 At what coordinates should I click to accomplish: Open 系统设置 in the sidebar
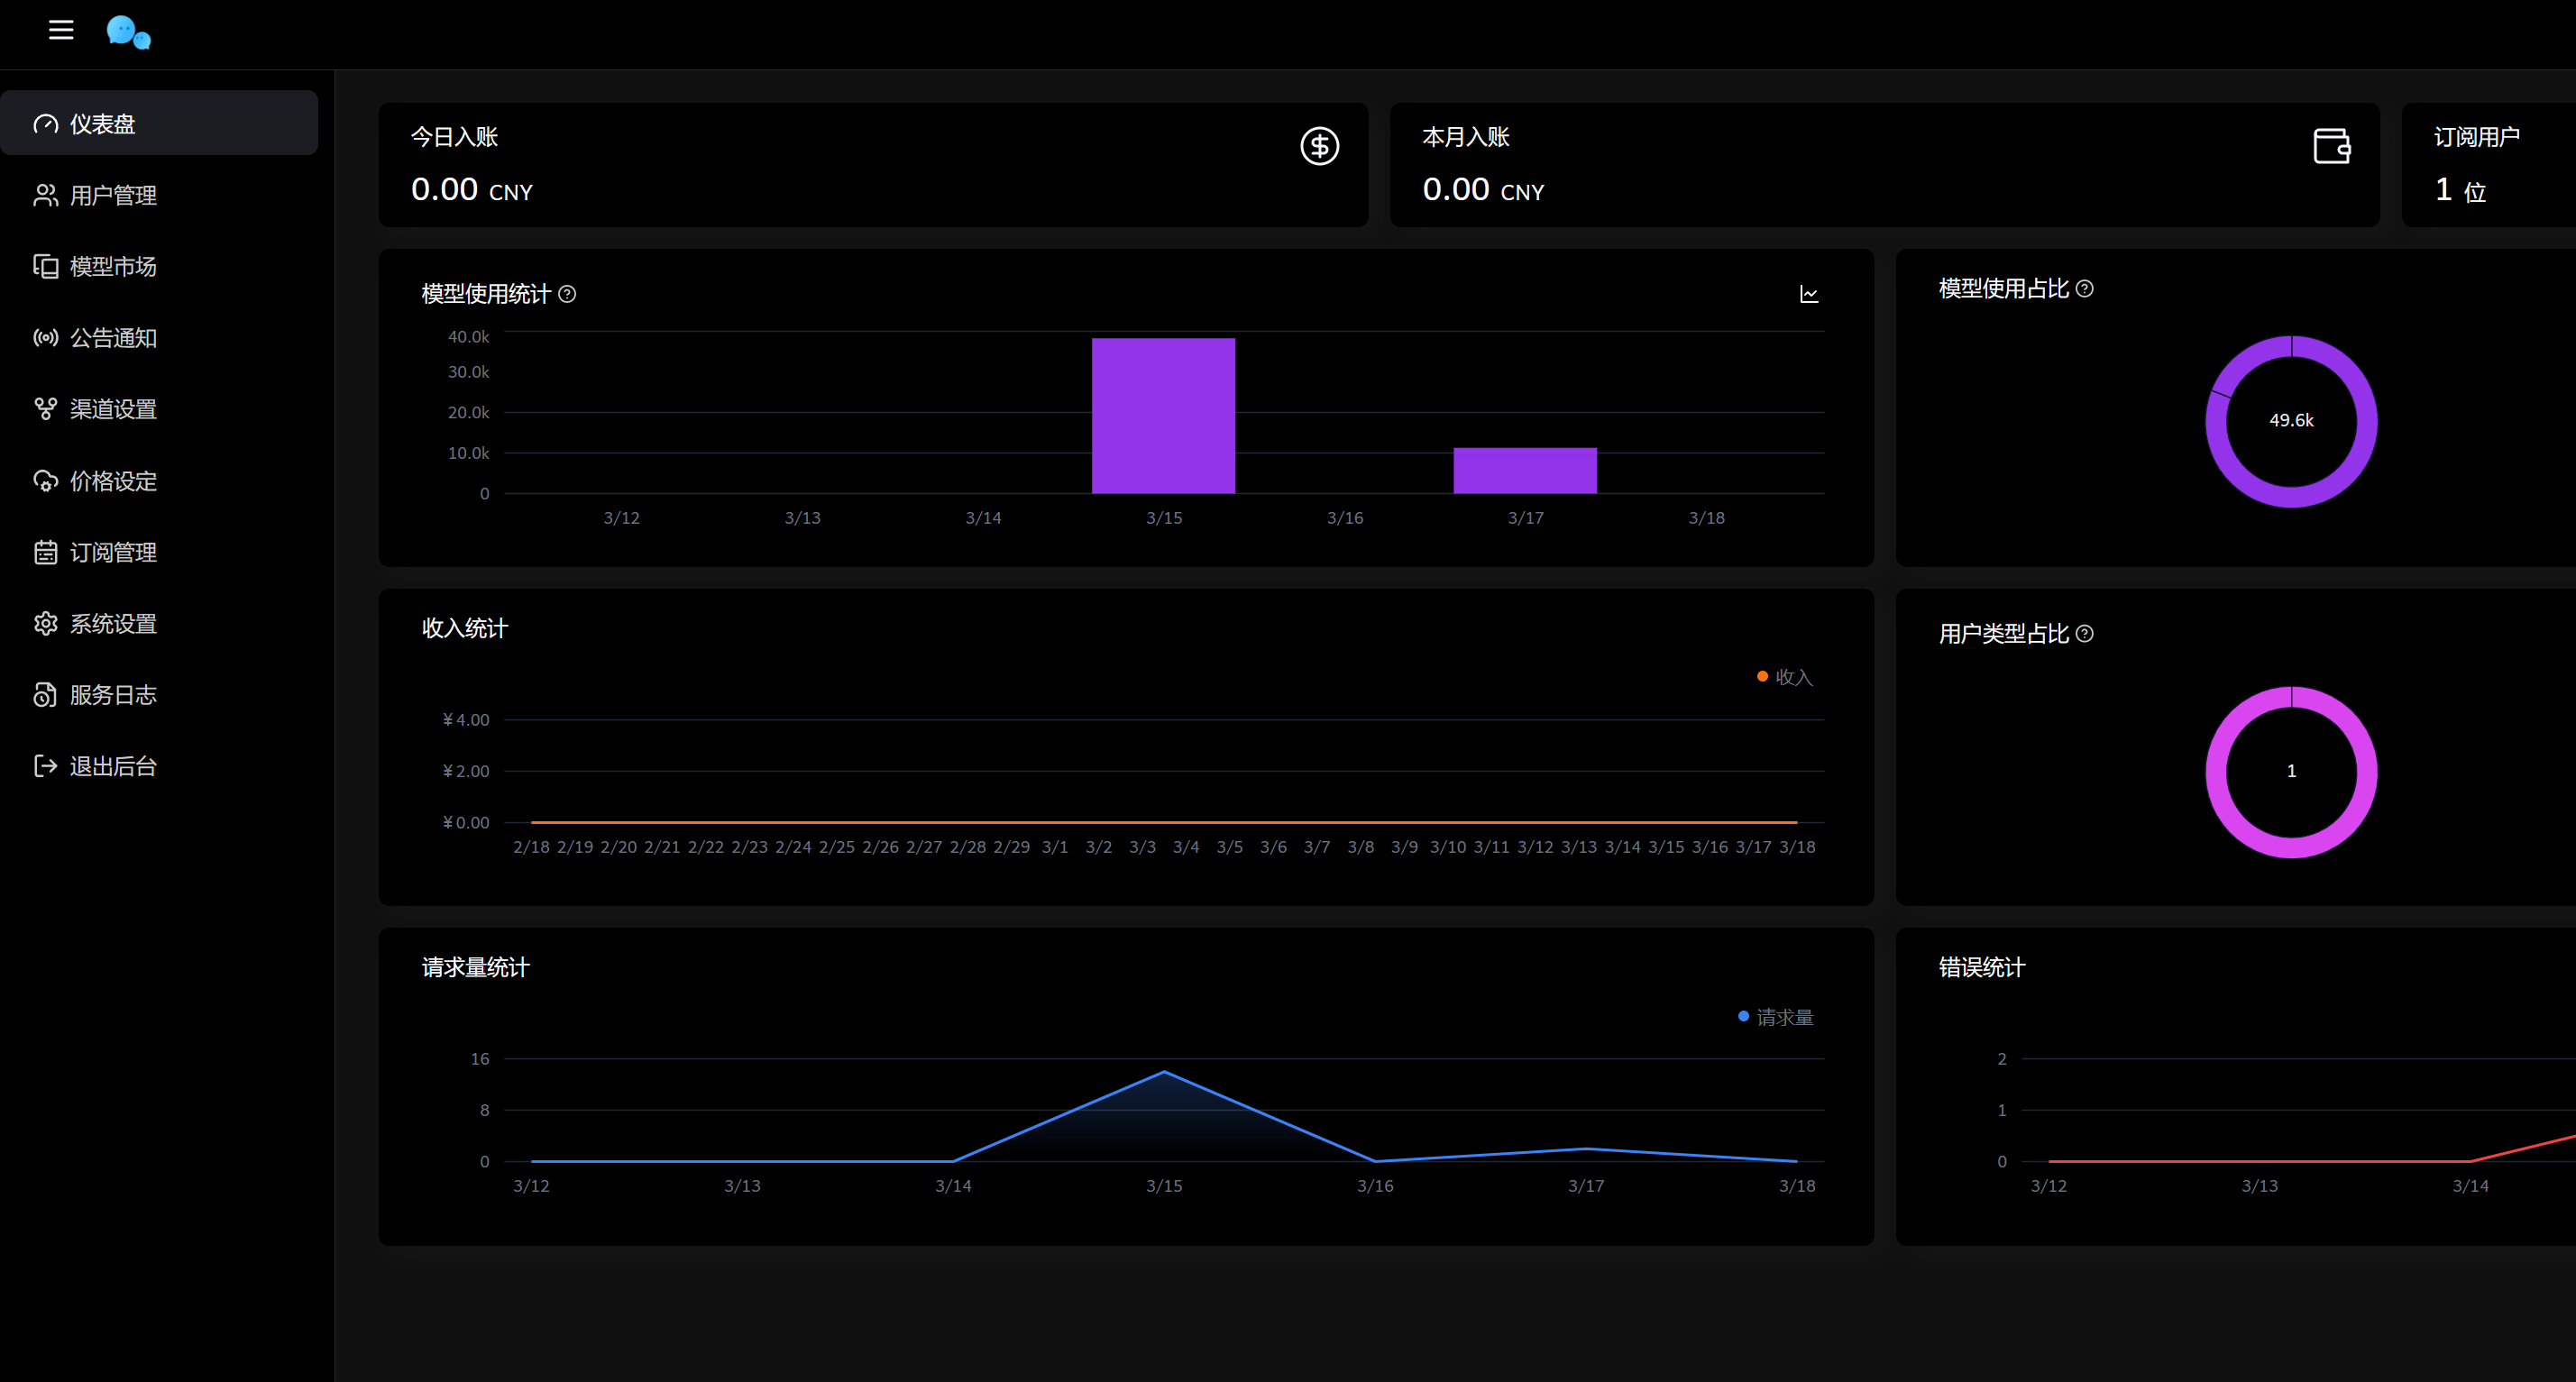click(160, 624)
